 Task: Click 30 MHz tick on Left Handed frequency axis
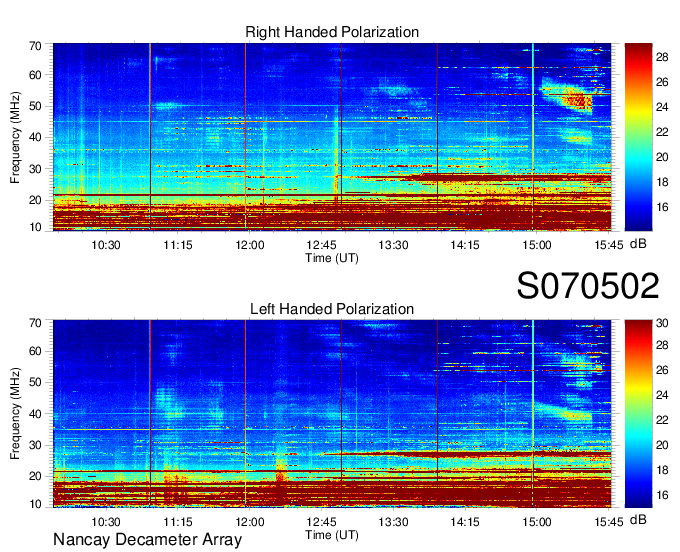[x=35, y=445]
